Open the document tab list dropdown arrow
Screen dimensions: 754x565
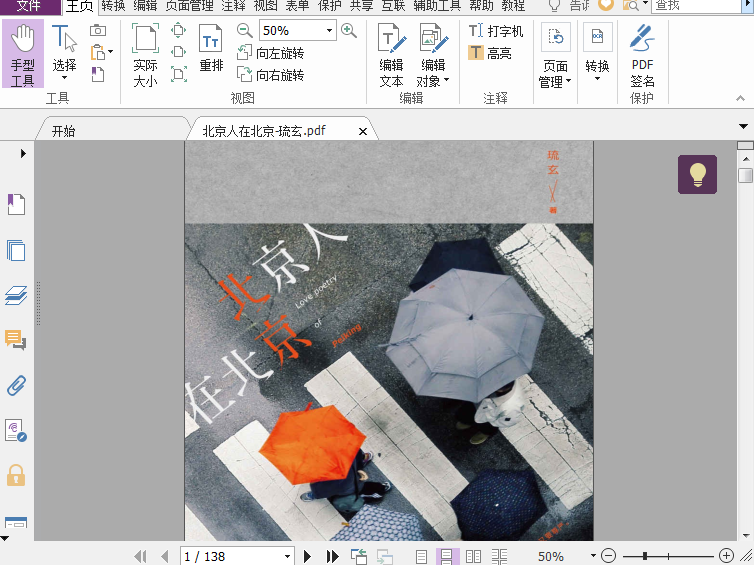coord(743,126)
